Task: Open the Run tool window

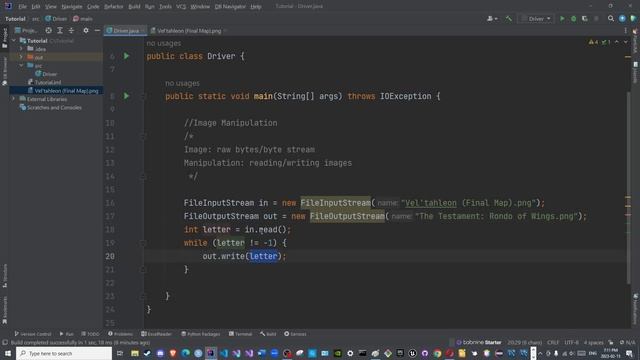Action: pos(67,334)
